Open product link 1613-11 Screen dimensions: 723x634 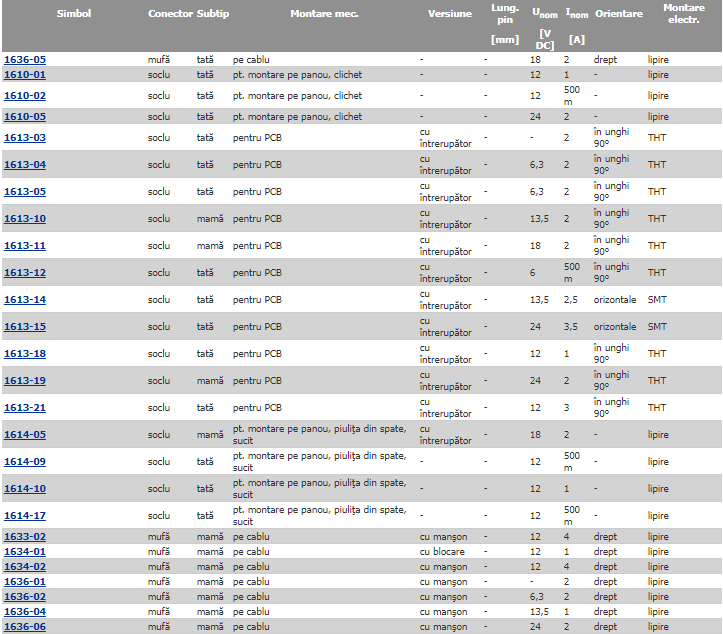pyautogui.click(x=25, y=246)
